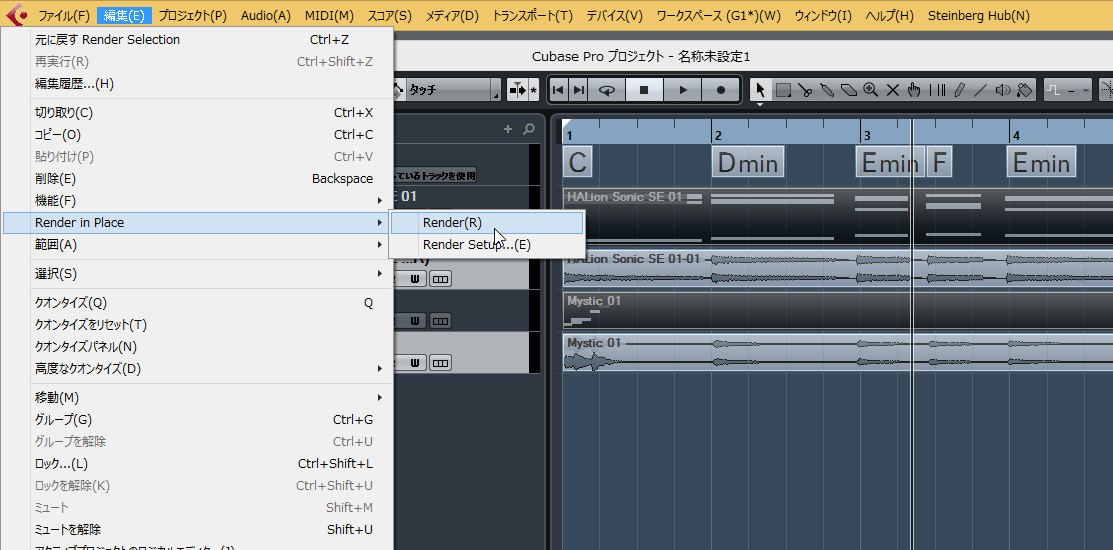Open the プロジェクト(P) menu

192,15
